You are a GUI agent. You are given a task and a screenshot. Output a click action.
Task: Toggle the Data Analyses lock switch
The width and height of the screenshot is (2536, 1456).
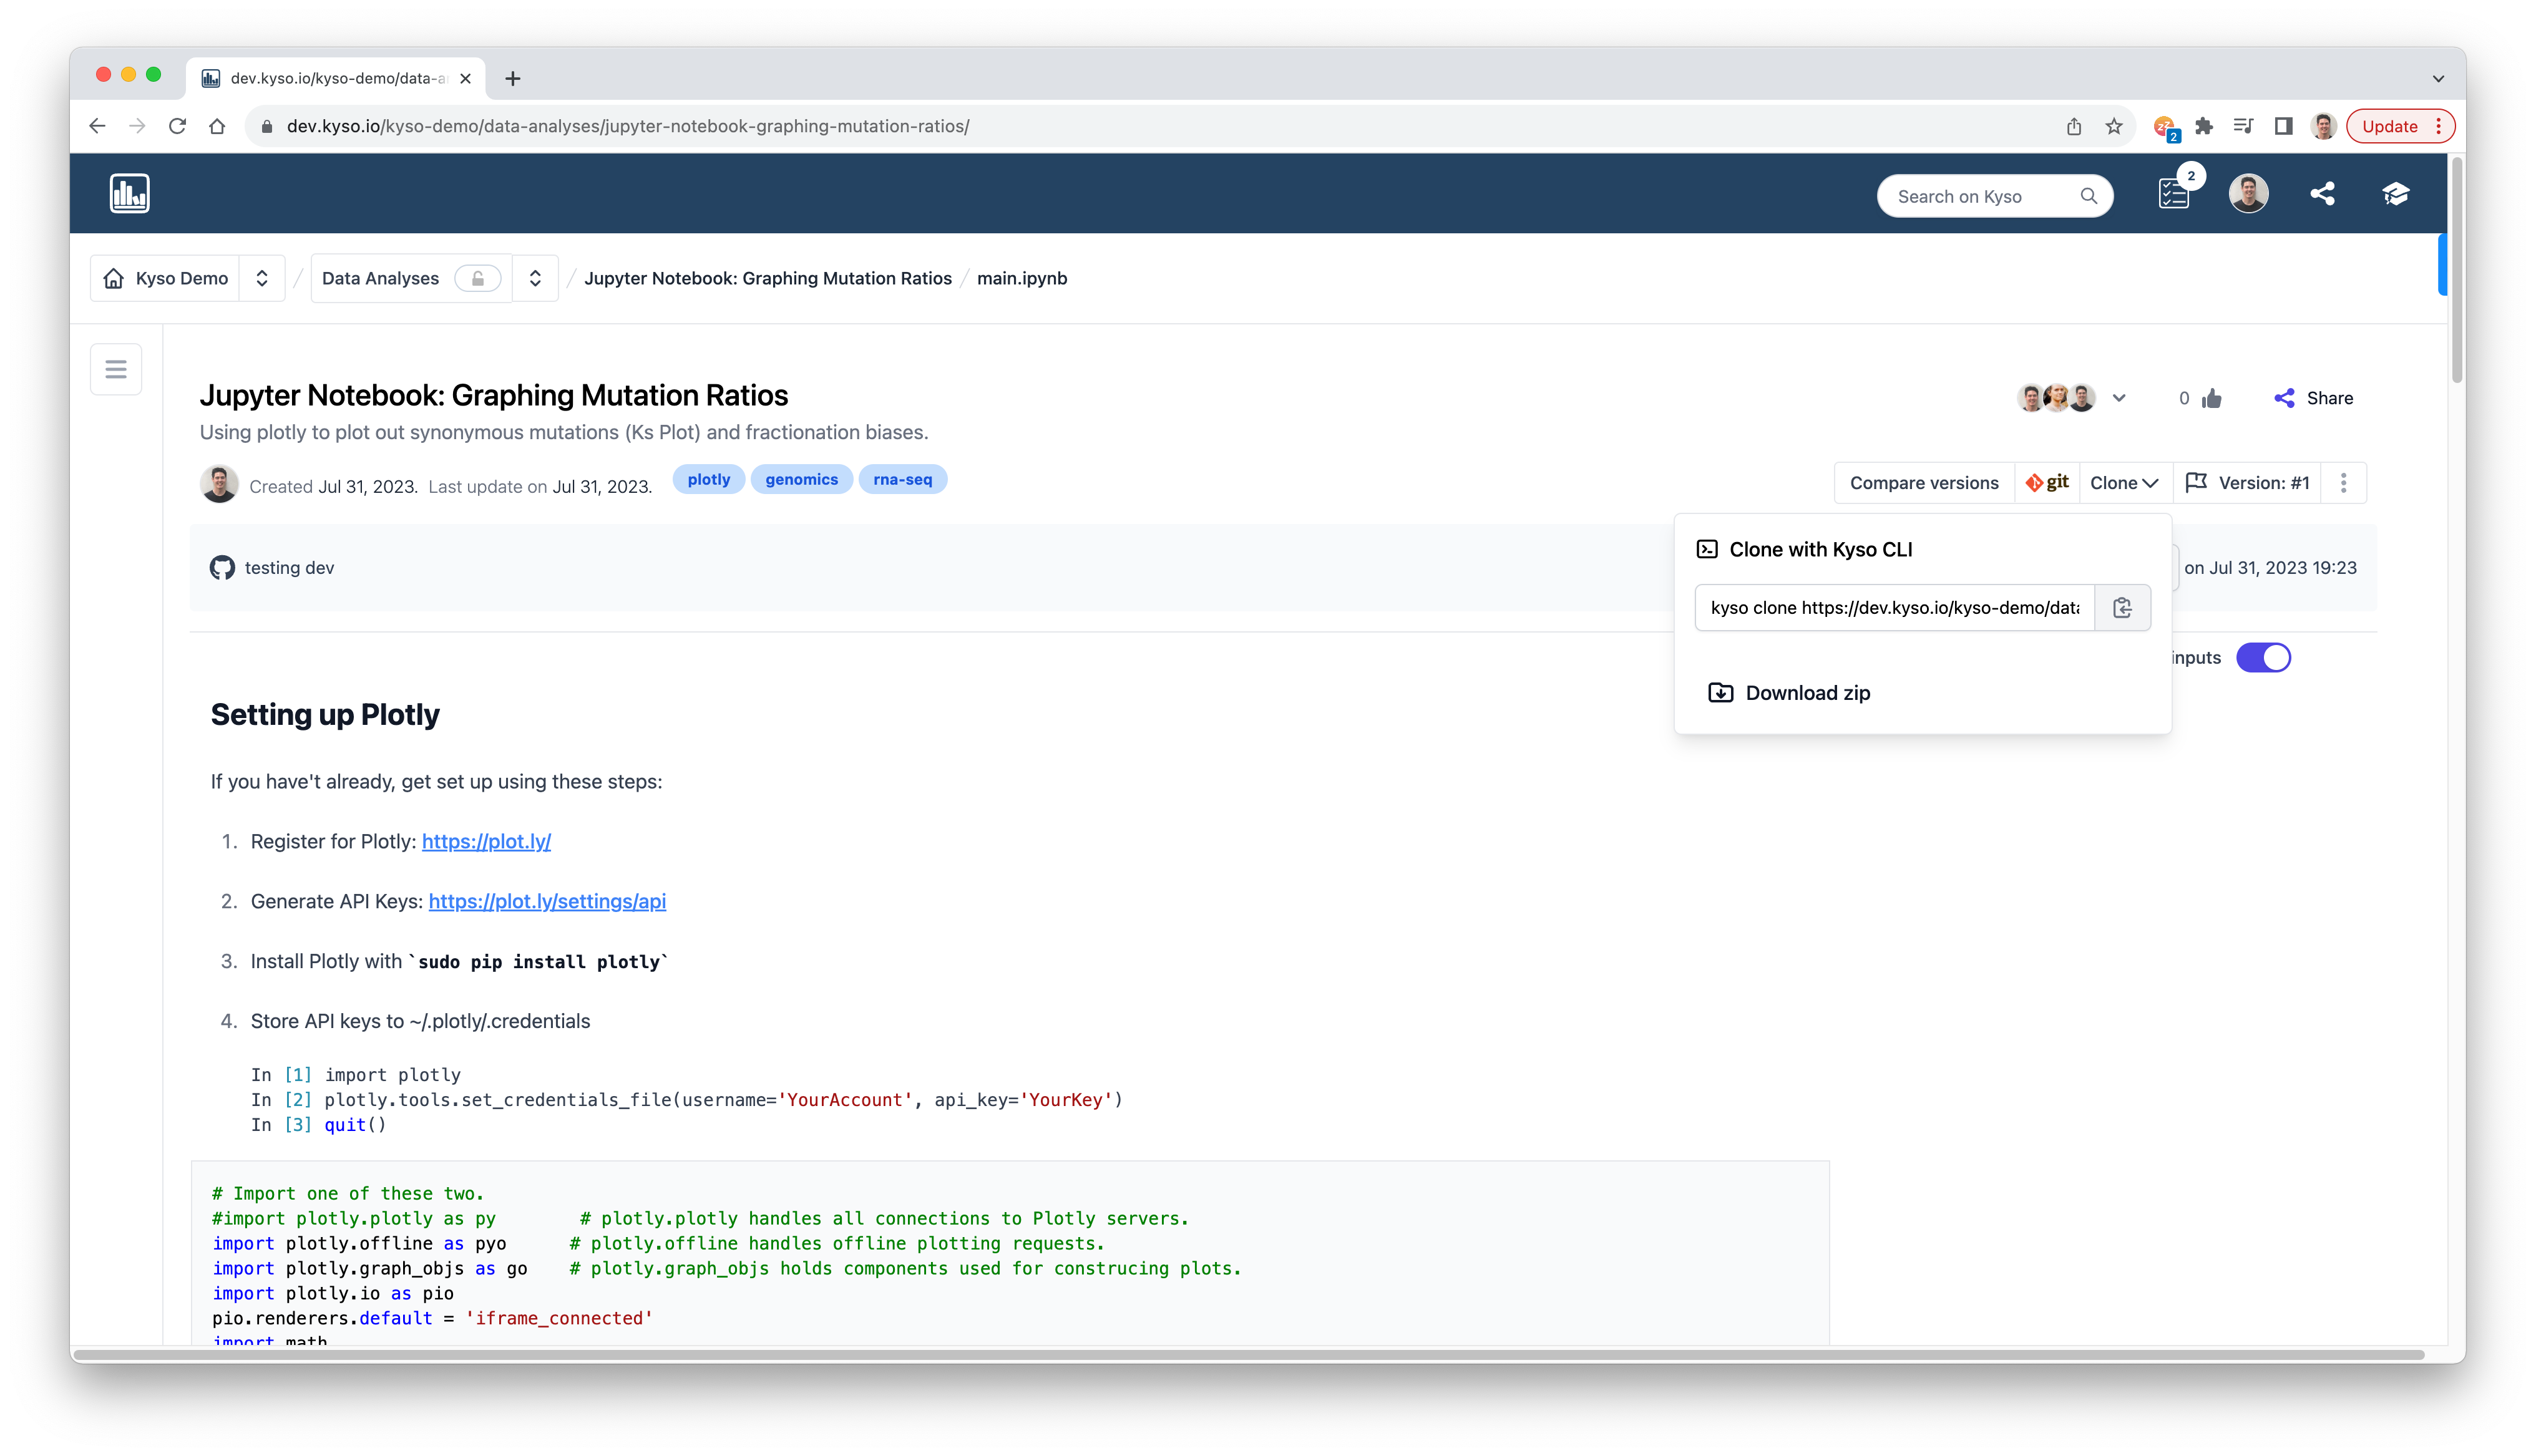click(477, 279)
